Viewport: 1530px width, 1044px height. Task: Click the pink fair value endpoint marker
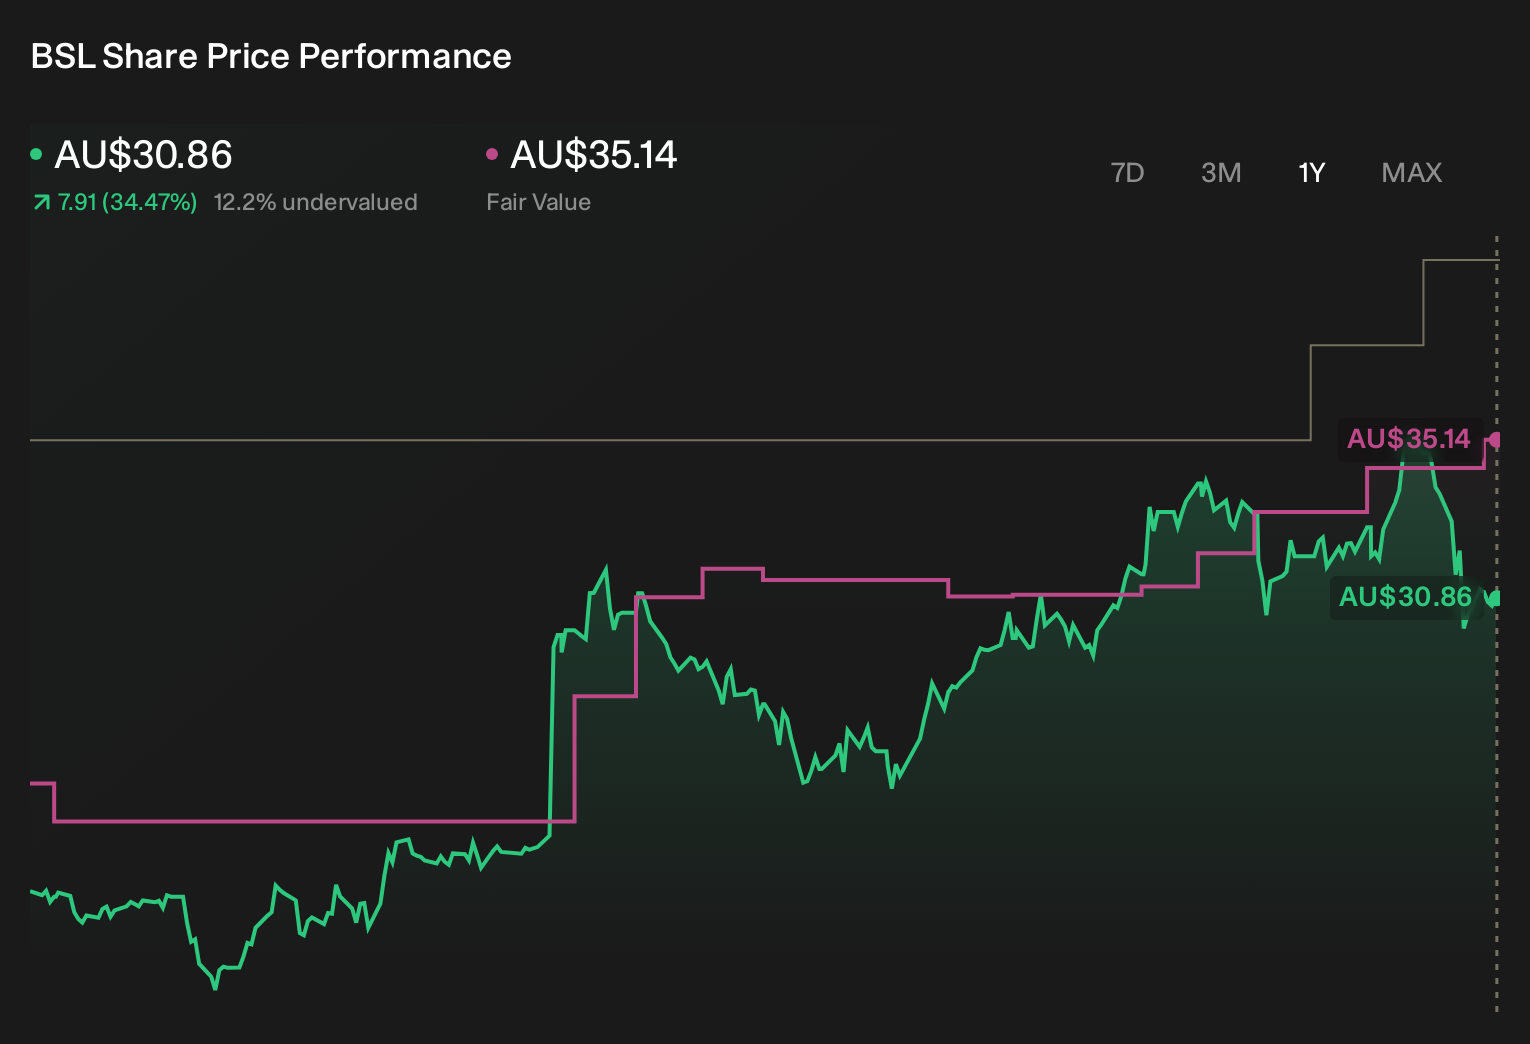pyautogui.click(x=1495, y=440)
